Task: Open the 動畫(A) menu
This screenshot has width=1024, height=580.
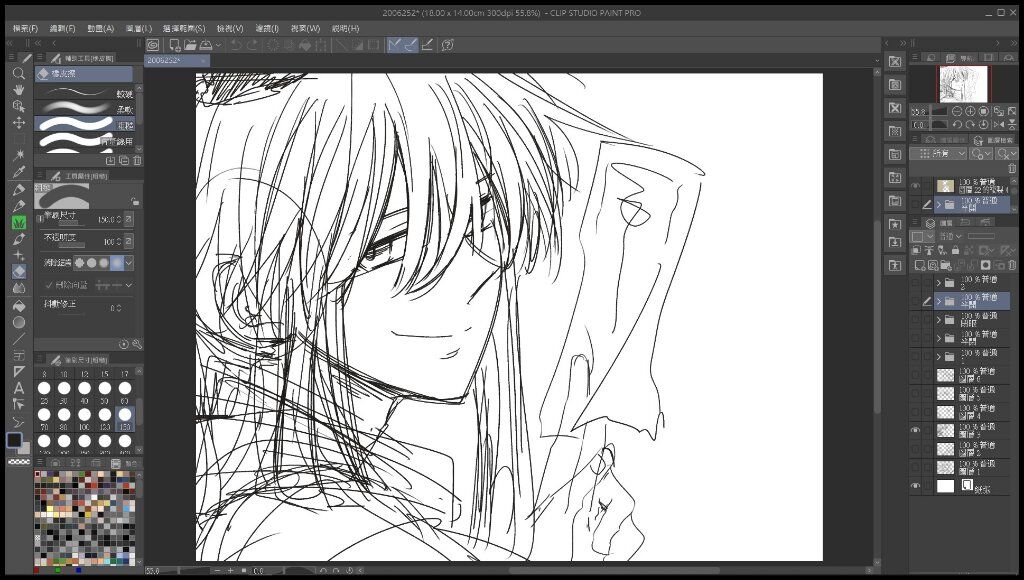Action: click(101, 29)
